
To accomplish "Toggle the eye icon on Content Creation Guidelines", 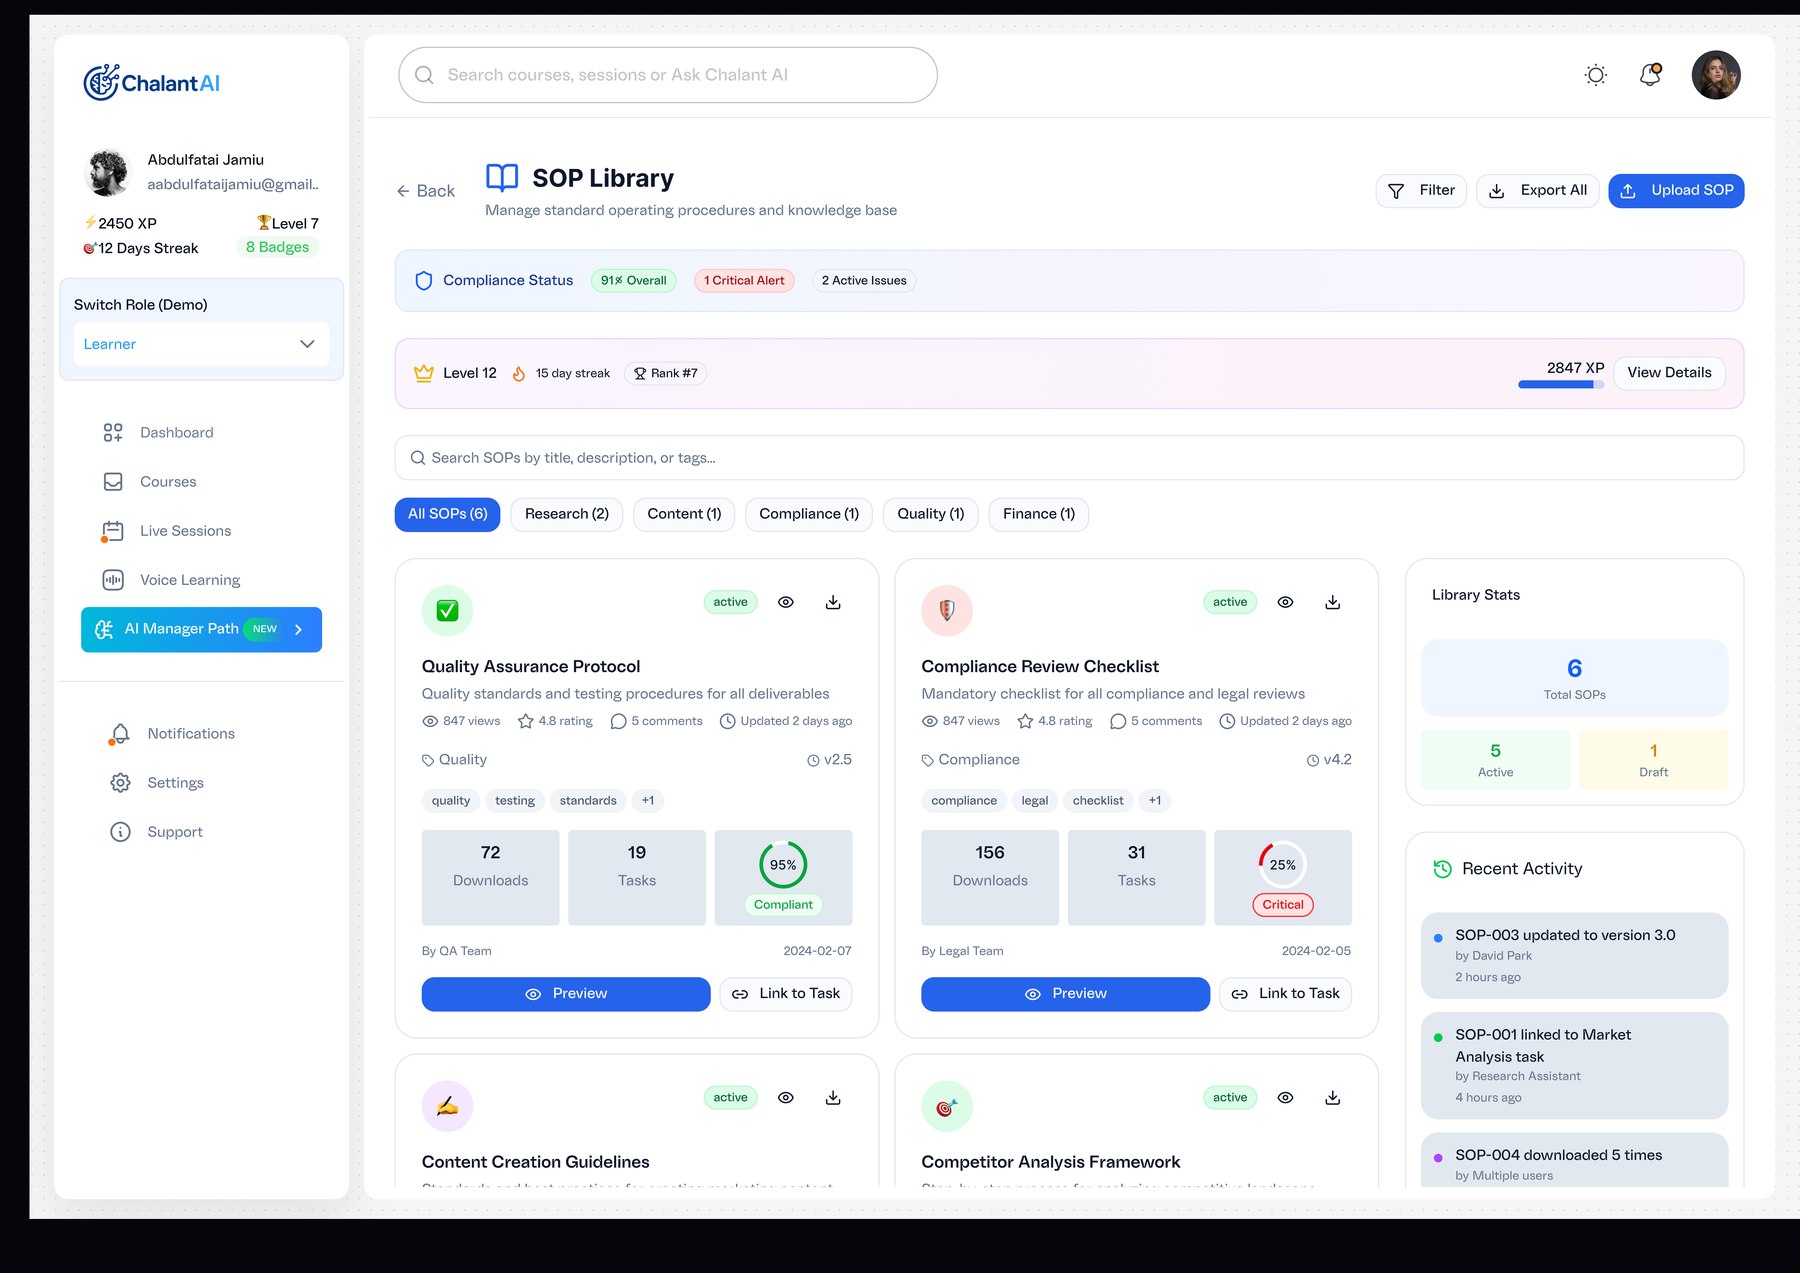I will (x=786, y=1098).
